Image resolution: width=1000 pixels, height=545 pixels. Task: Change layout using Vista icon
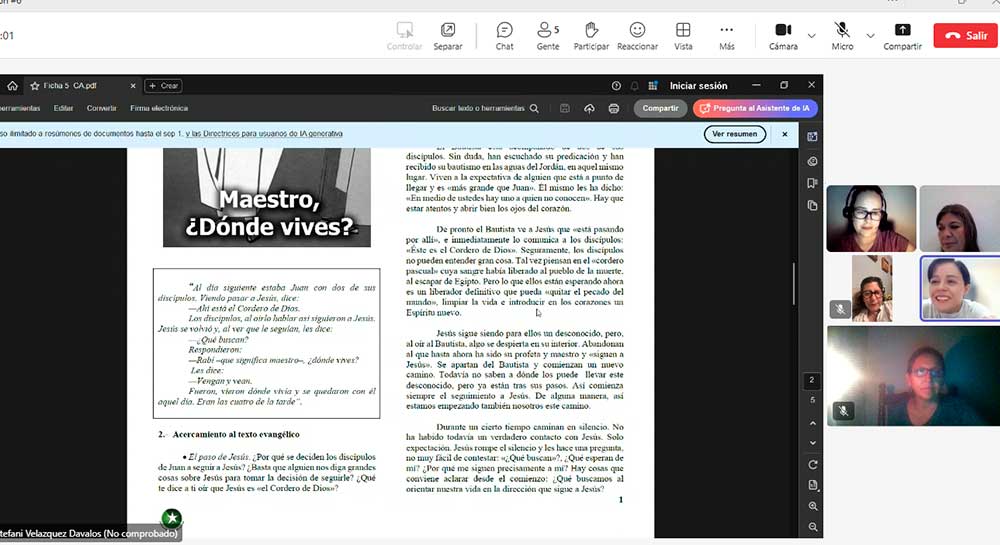tap(683, 35)
